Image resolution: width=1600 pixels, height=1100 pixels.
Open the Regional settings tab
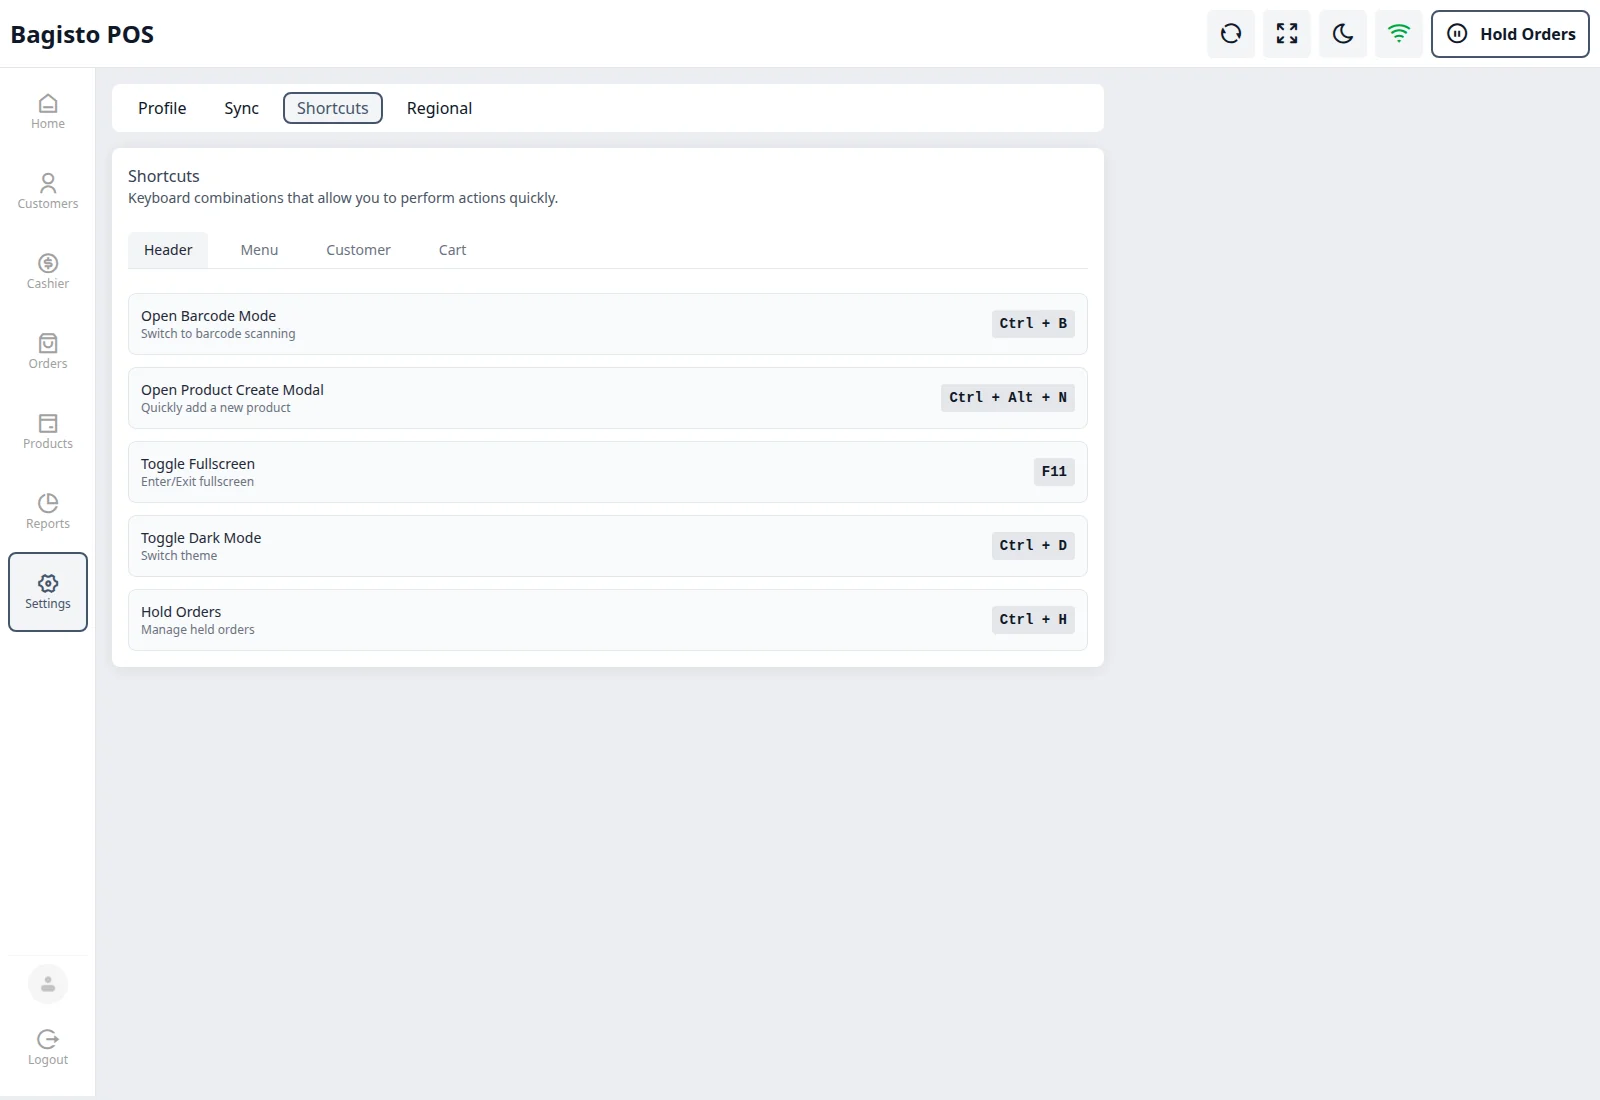pyautogui.click(x=439, y=108)
